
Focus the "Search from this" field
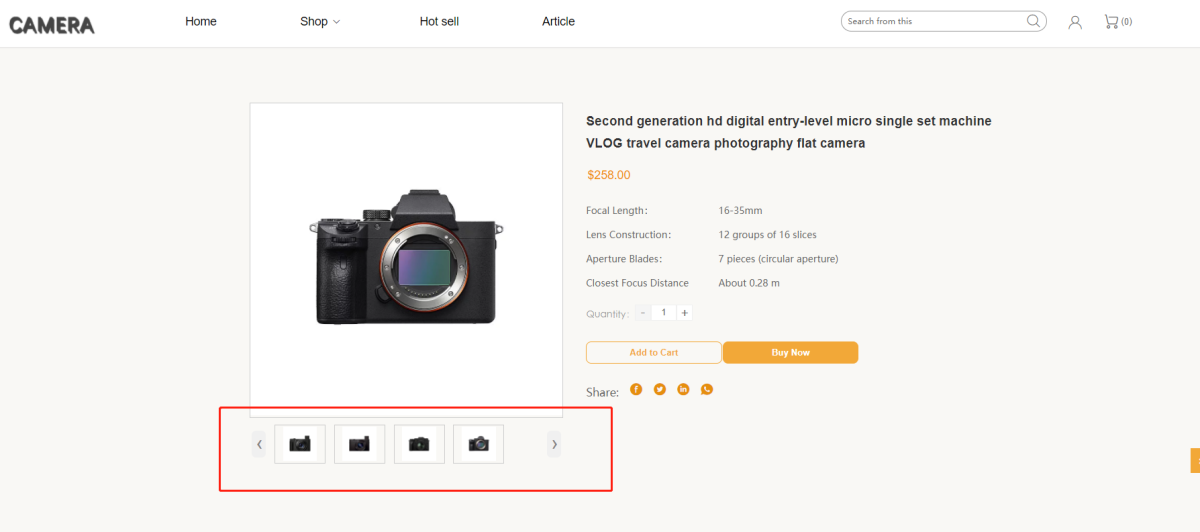click(x=930, y=21)
